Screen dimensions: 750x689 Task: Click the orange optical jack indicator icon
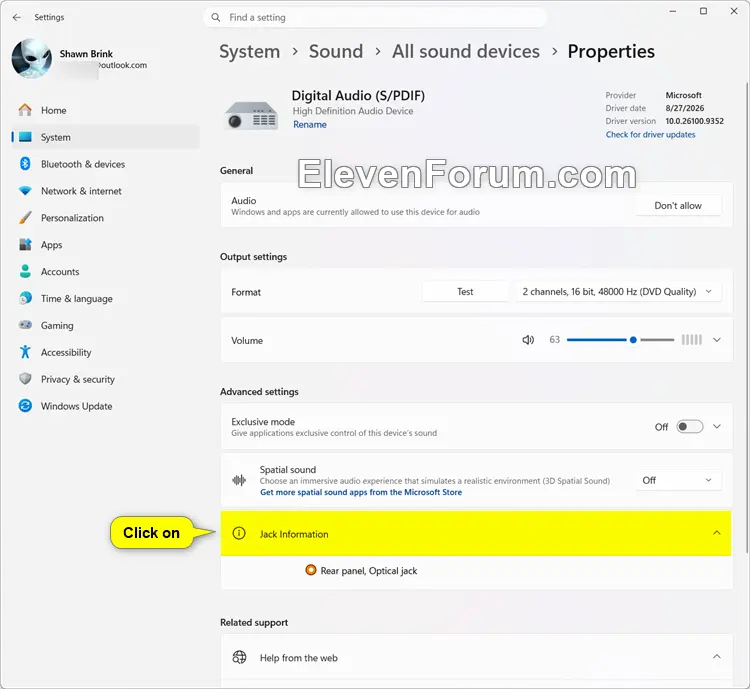coord(311,570)
